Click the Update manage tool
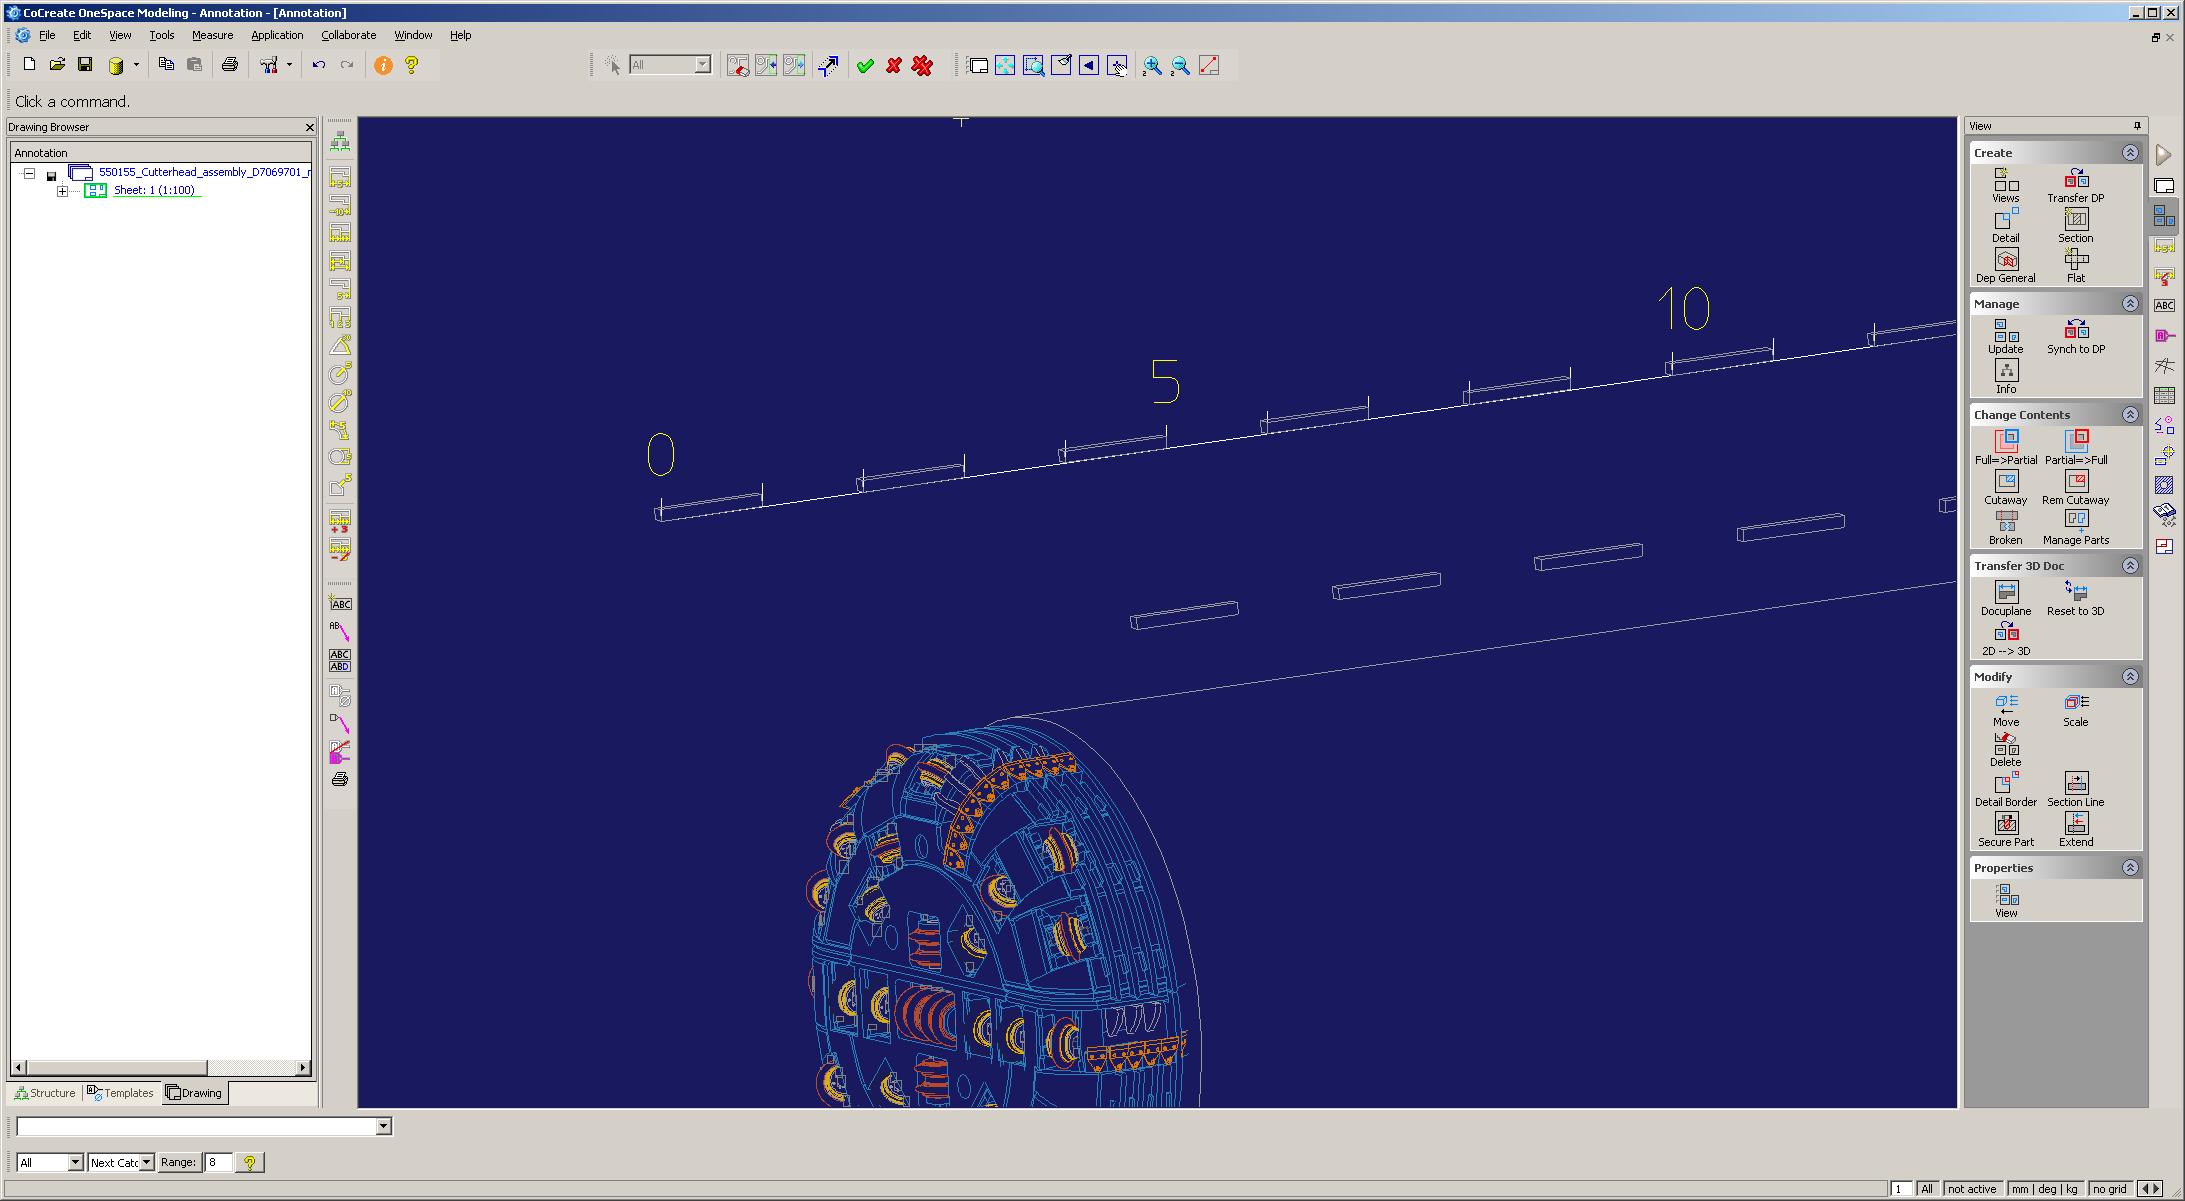2185x1201 pixels. click(2006, 337)
